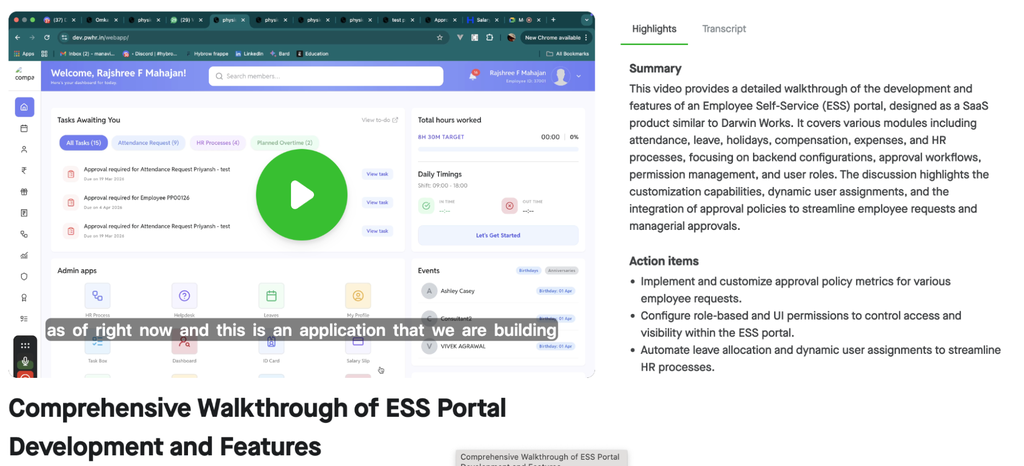Open the gift icon in the sidebar
Image resolution: width=1024 pixels, height=466 pixels.
click(x=24, y=192)
